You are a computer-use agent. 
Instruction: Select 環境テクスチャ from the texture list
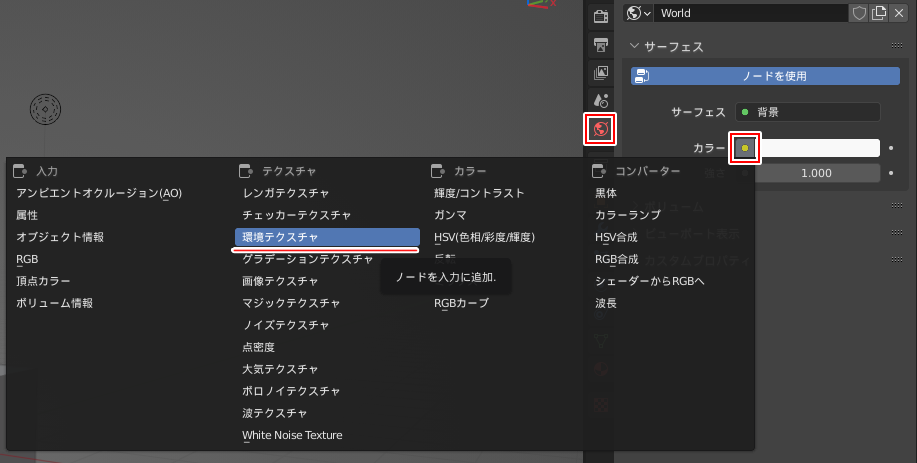[327, 237]
